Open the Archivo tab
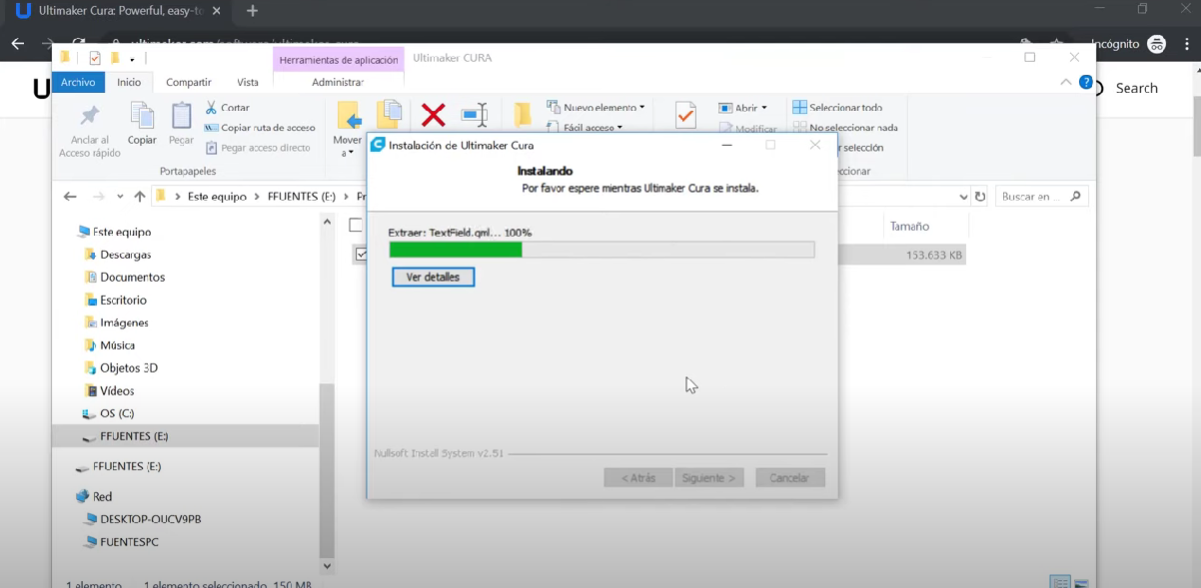Screen dimensions: 1201x588 78,82
